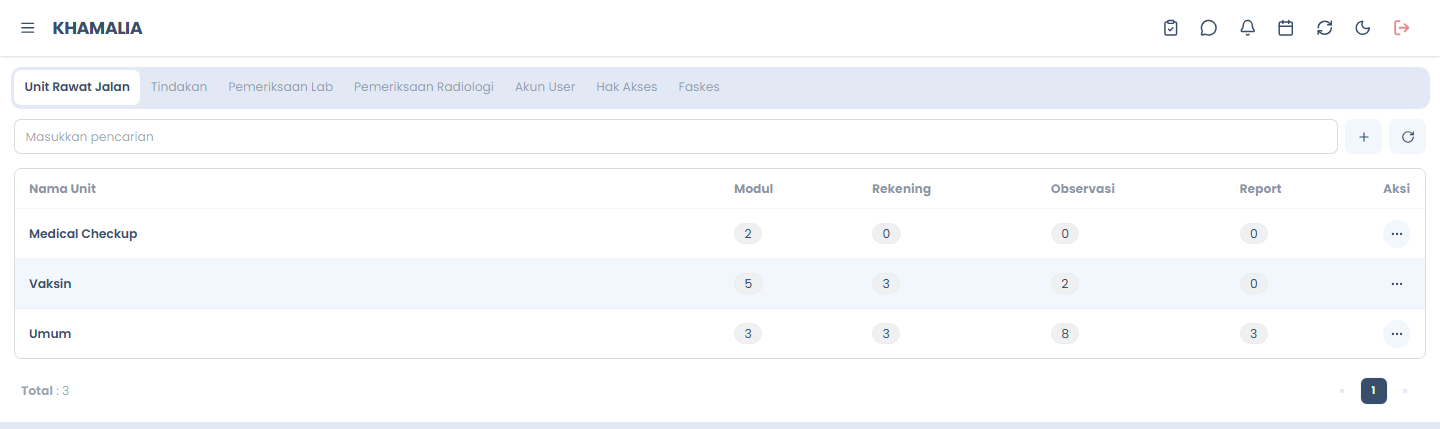Go to page 1 in pagination
The width and height of the screenshot is (1440, 429).
tap(1374, 391)
